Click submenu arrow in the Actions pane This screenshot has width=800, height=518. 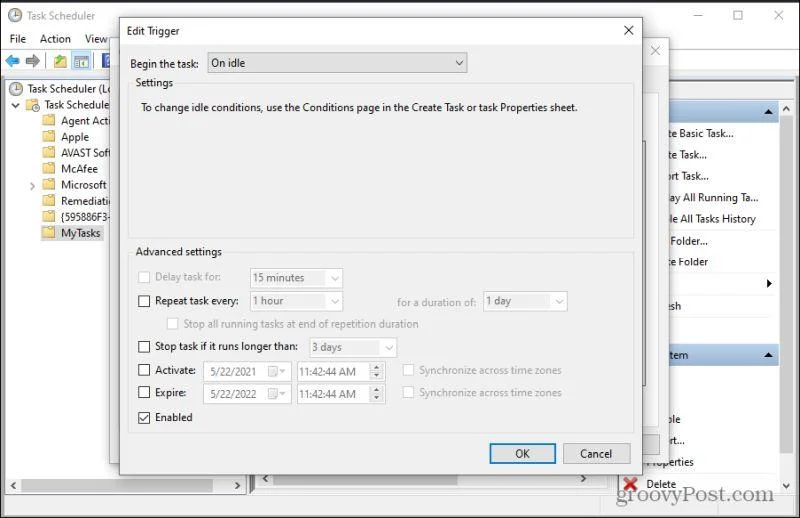click(769, 283)
